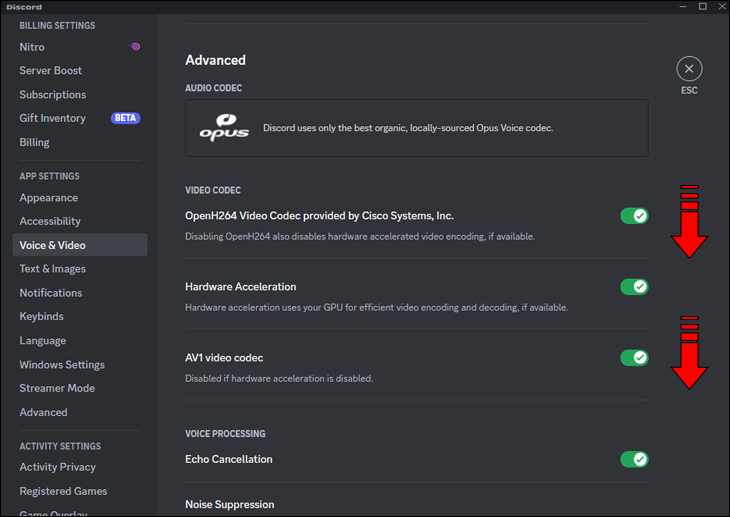Select Server Boost in billing settings
The image size is (730, 517).
[50, 71]
